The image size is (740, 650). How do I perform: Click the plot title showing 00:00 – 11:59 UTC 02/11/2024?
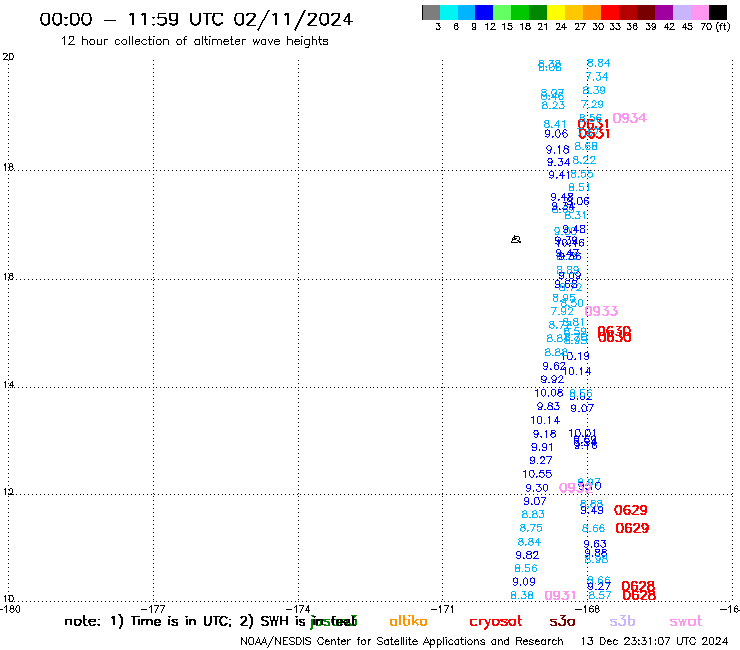(x=196, y=19)
